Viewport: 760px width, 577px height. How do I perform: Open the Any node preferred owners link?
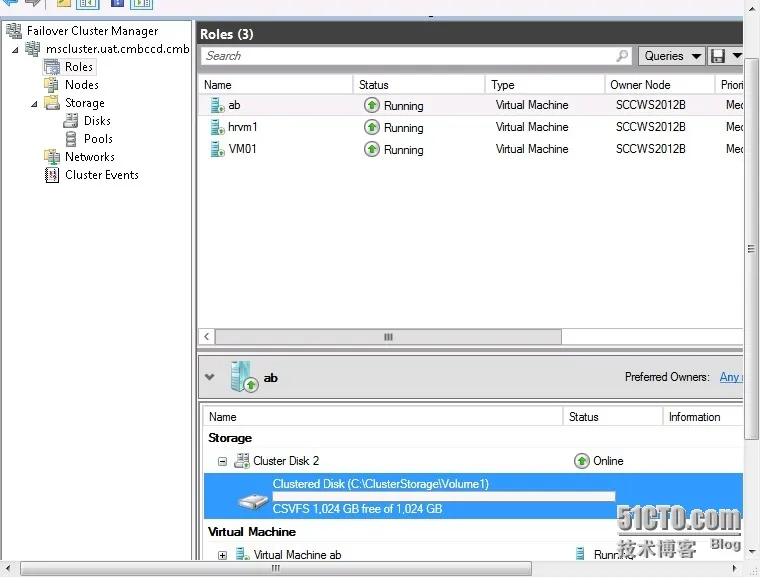point(731,377)
